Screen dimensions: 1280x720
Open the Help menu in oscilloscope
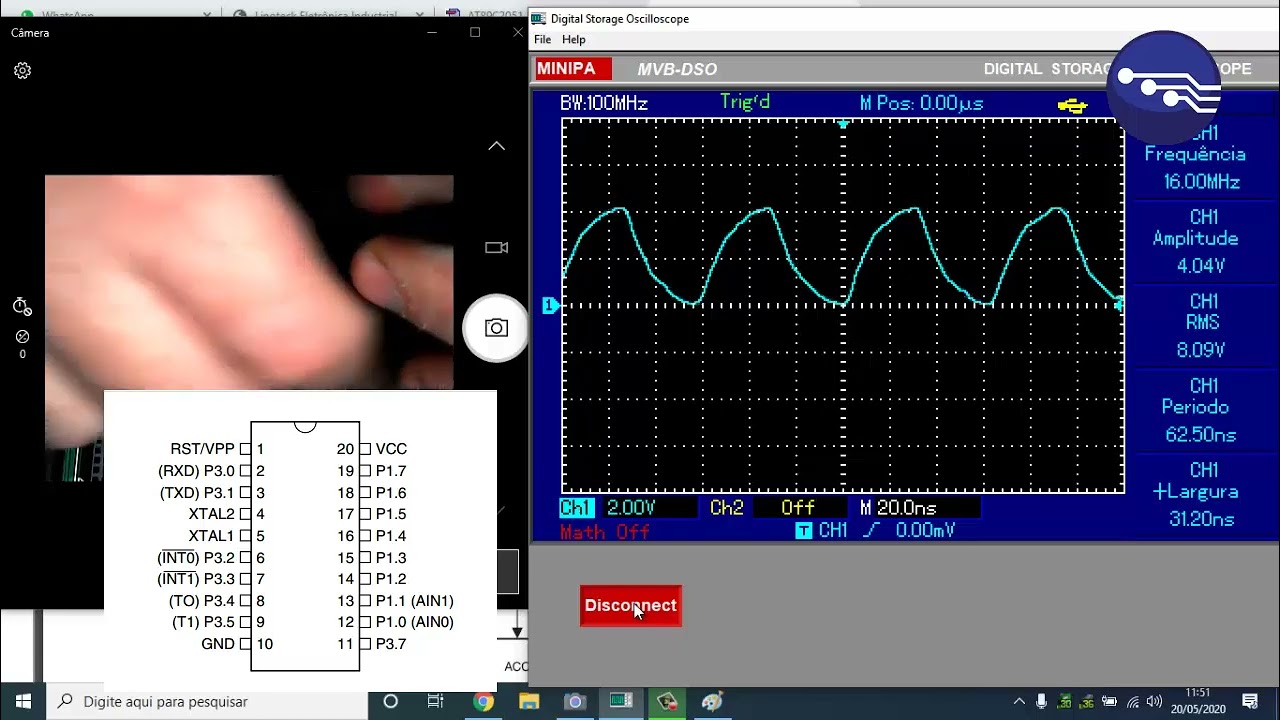(574, 40)
